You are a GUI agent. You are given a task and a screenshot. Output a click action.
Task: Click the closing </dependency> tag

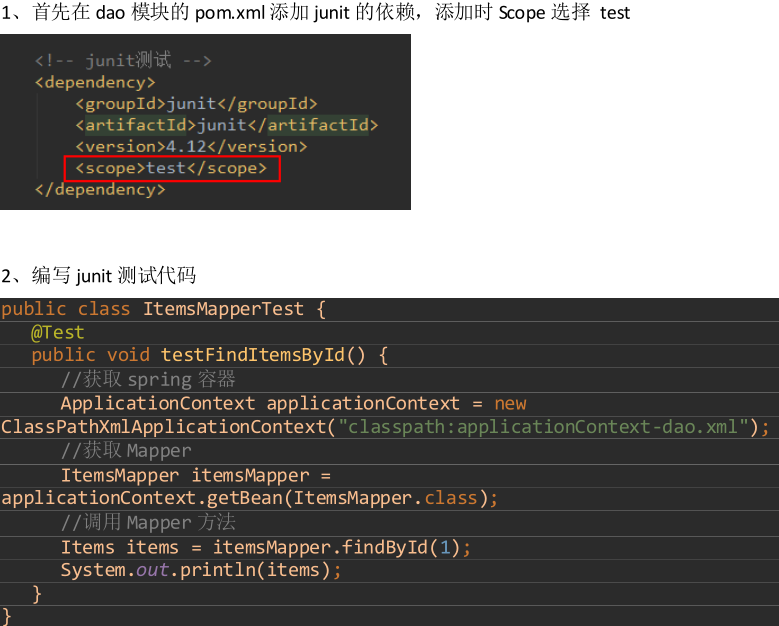100,189
